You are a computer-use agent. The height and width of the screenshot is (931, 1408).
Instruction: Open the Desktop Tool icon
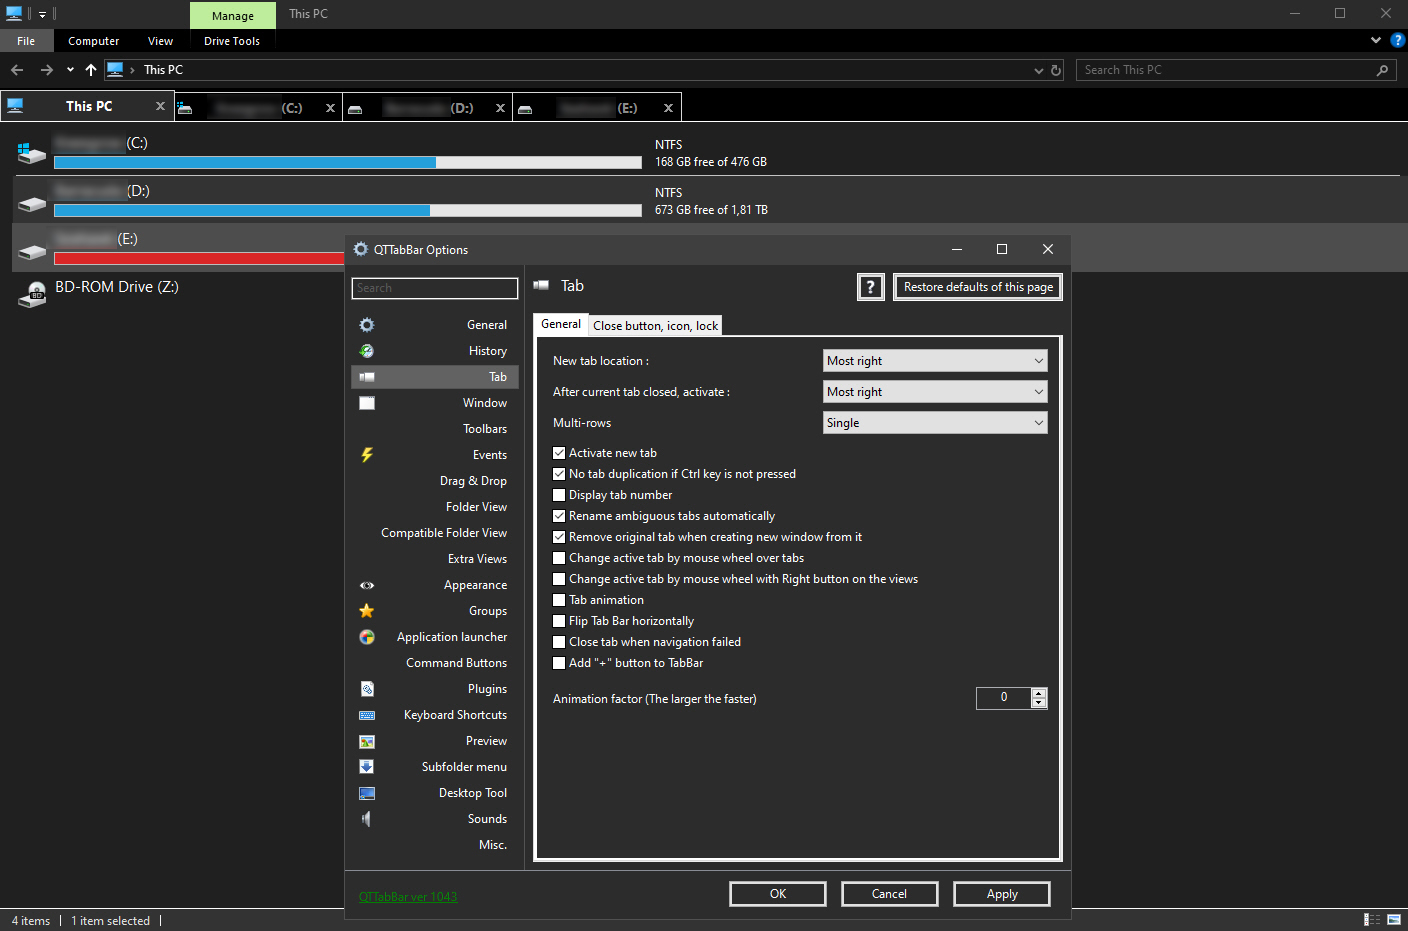point(367,793)
